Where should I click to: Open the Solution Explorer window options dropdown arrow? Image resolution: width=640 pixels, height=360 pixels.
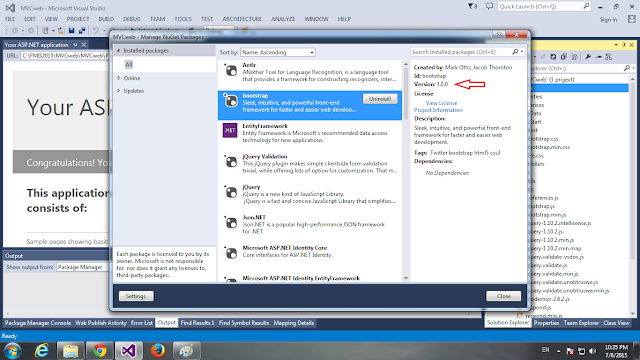tap(616, 45)
